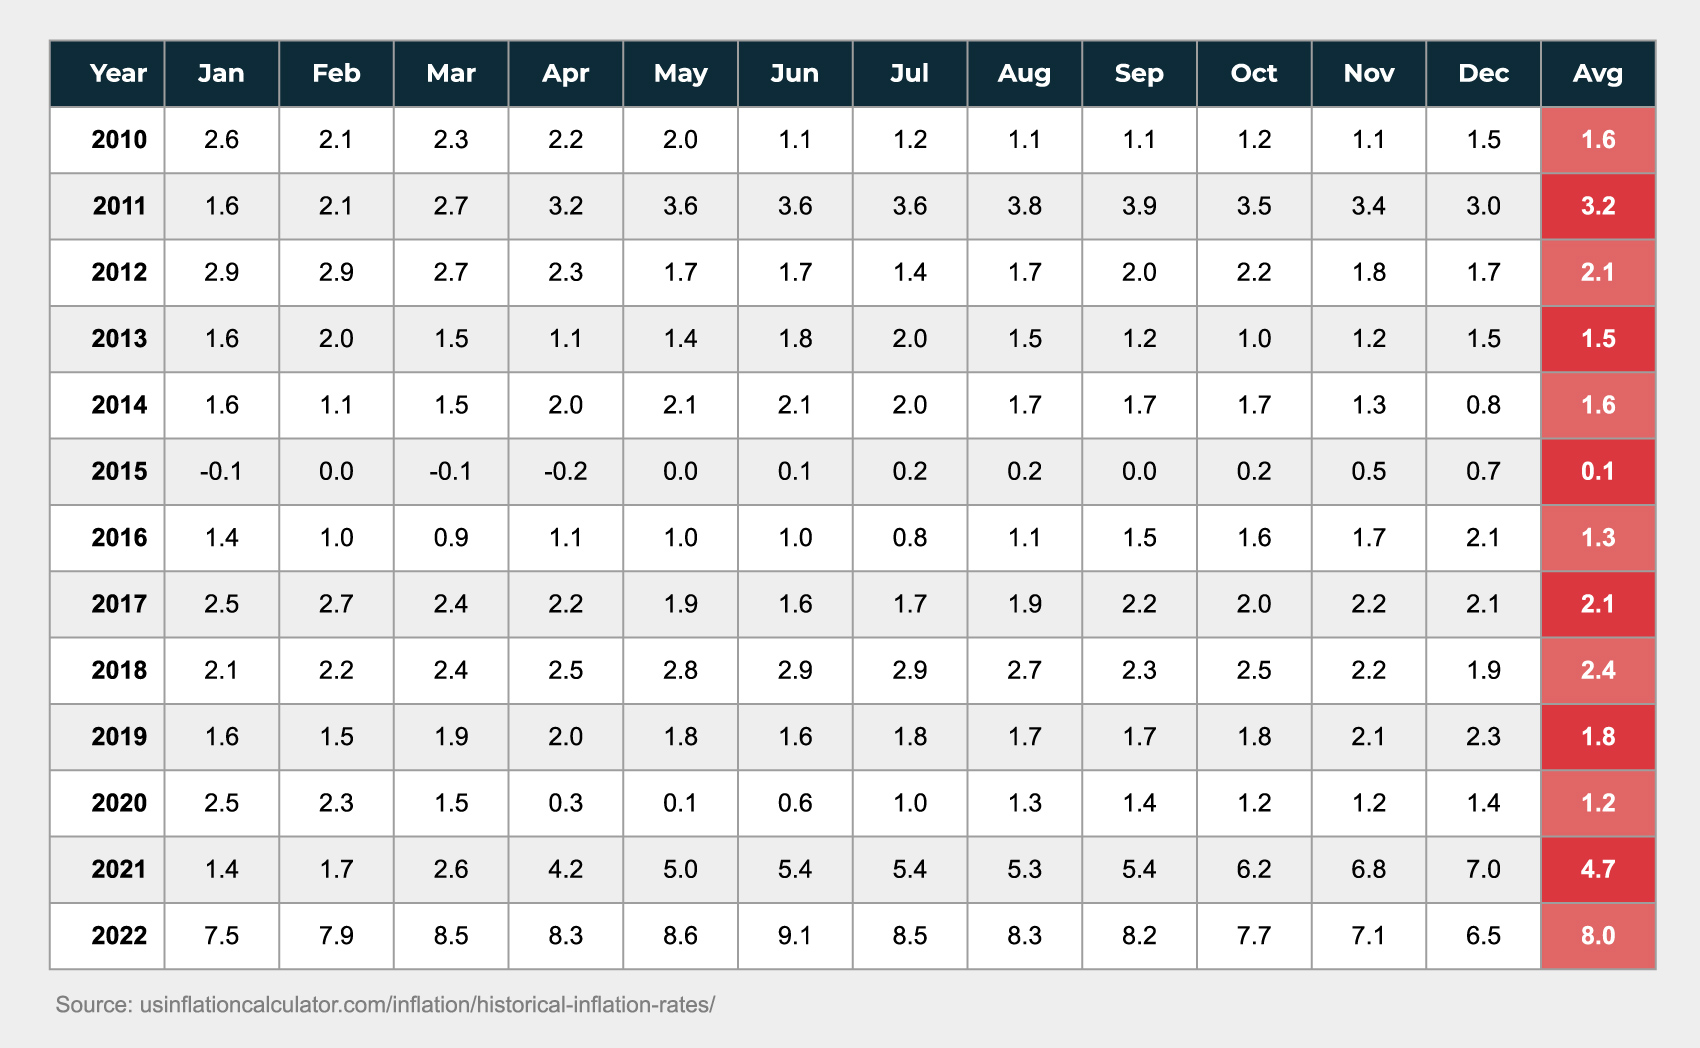Click the 2018 row label
Screen dimensions: 1700x1048
point(118,670)
